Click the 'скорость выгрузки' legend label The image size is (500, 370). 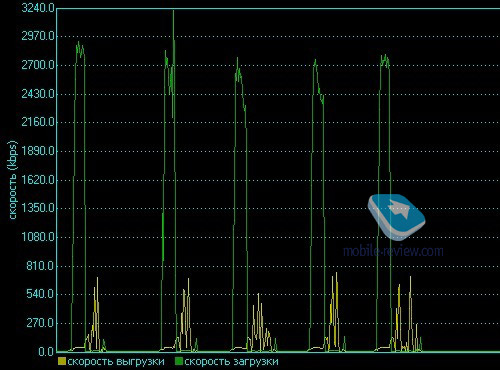[116, 361]
